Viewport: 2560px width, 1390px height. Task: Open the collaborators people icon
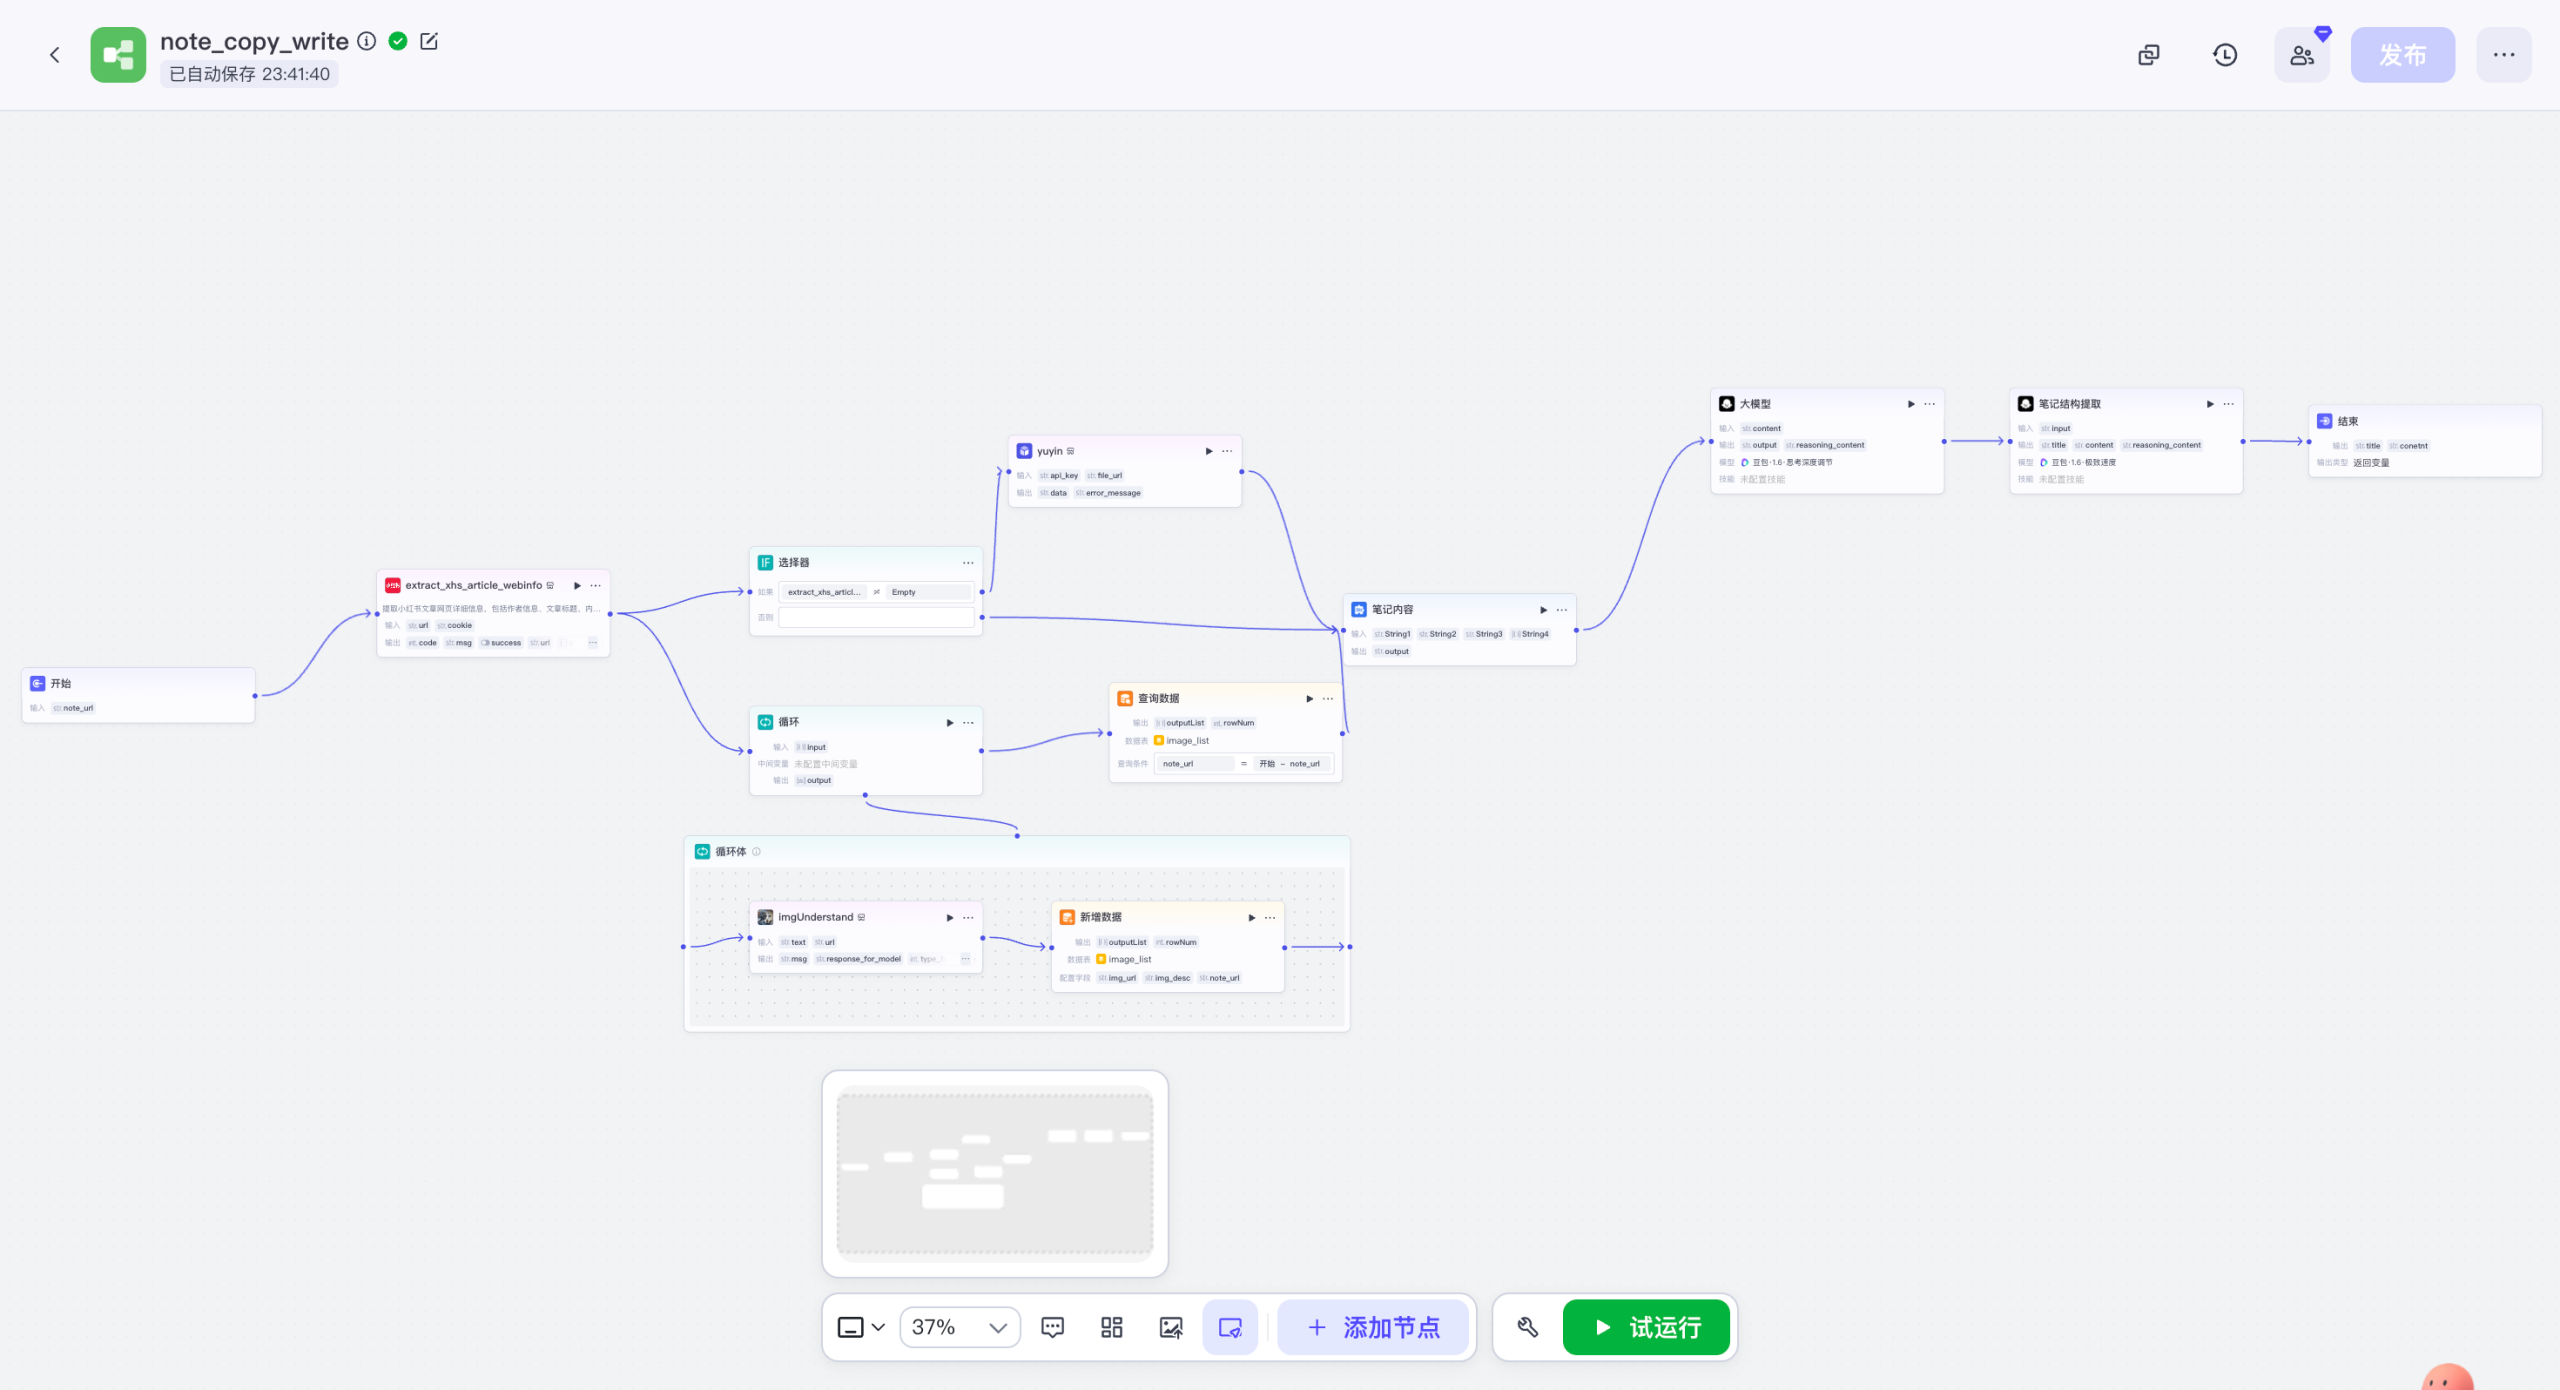2302,55
